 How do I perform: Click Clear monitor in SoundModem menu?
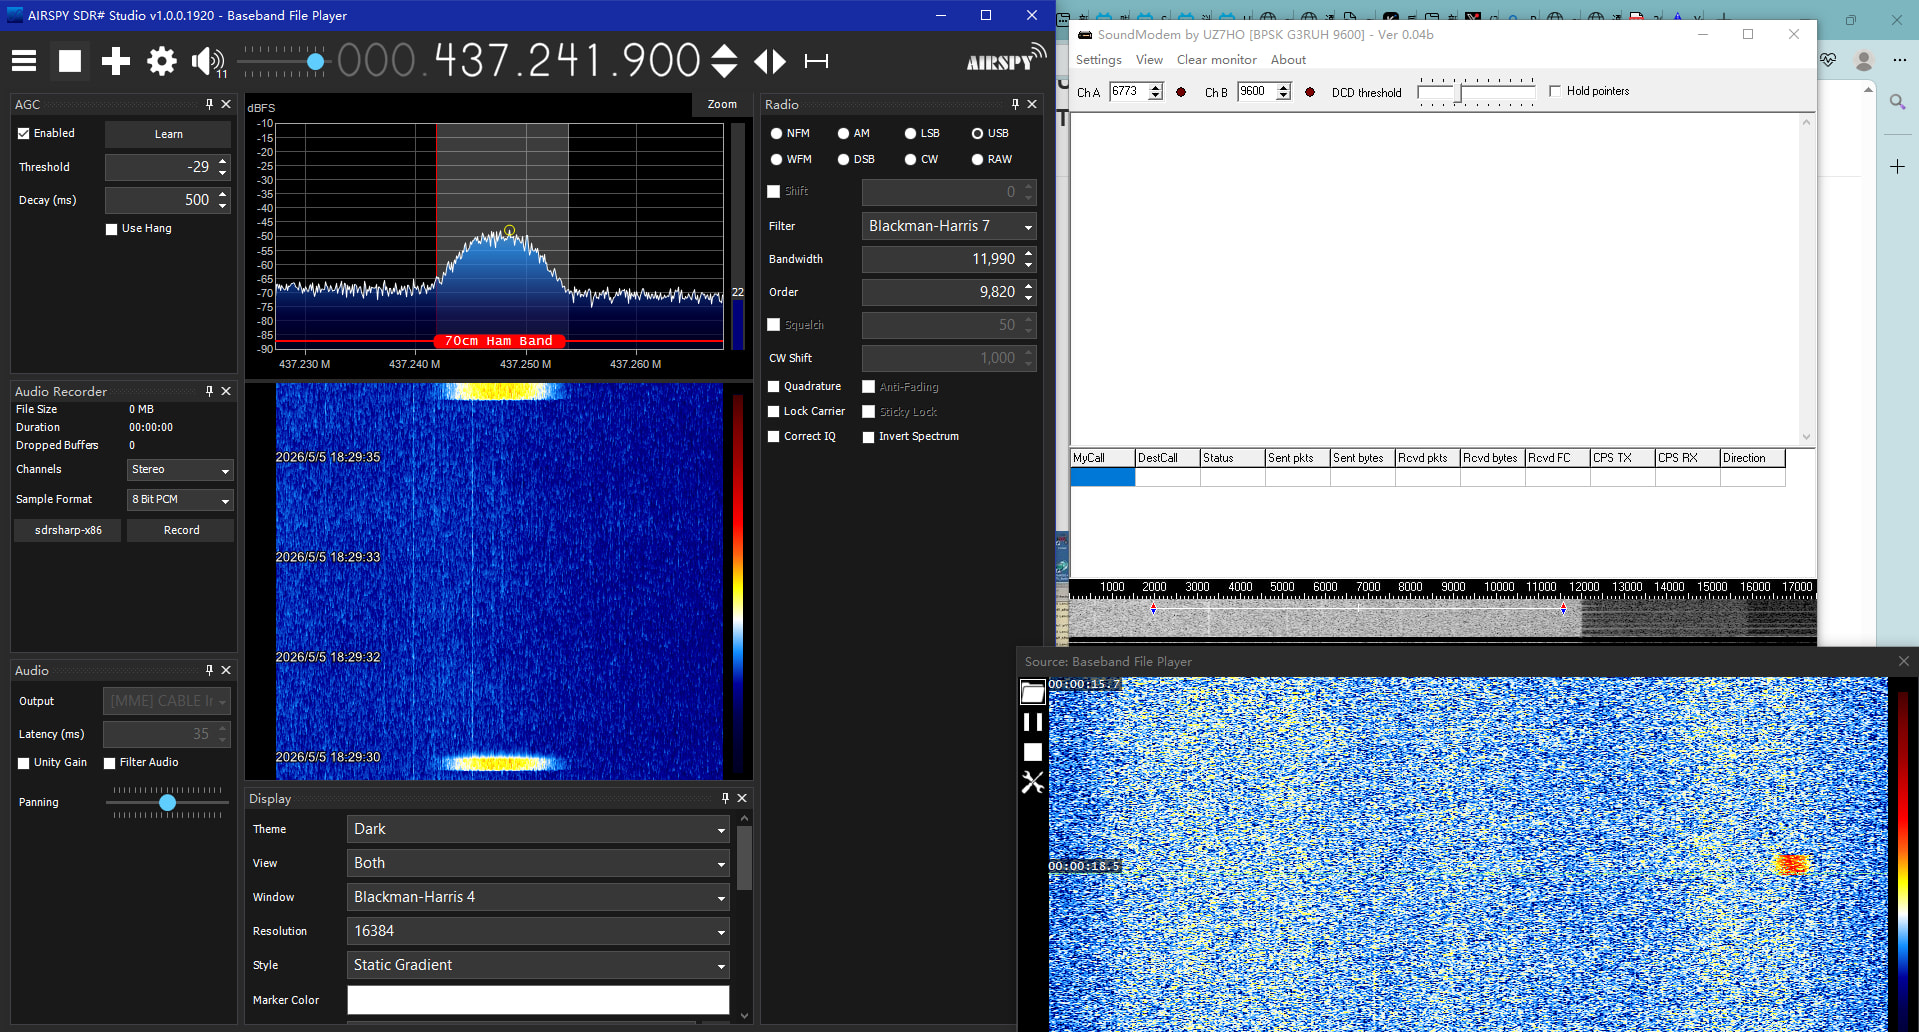(1216, 60)
